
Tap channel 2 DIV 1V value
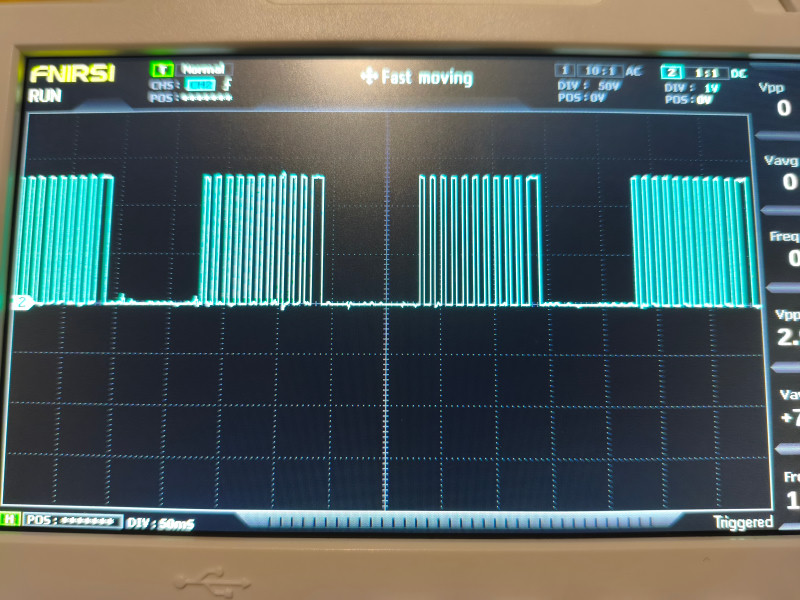(692, 88)
